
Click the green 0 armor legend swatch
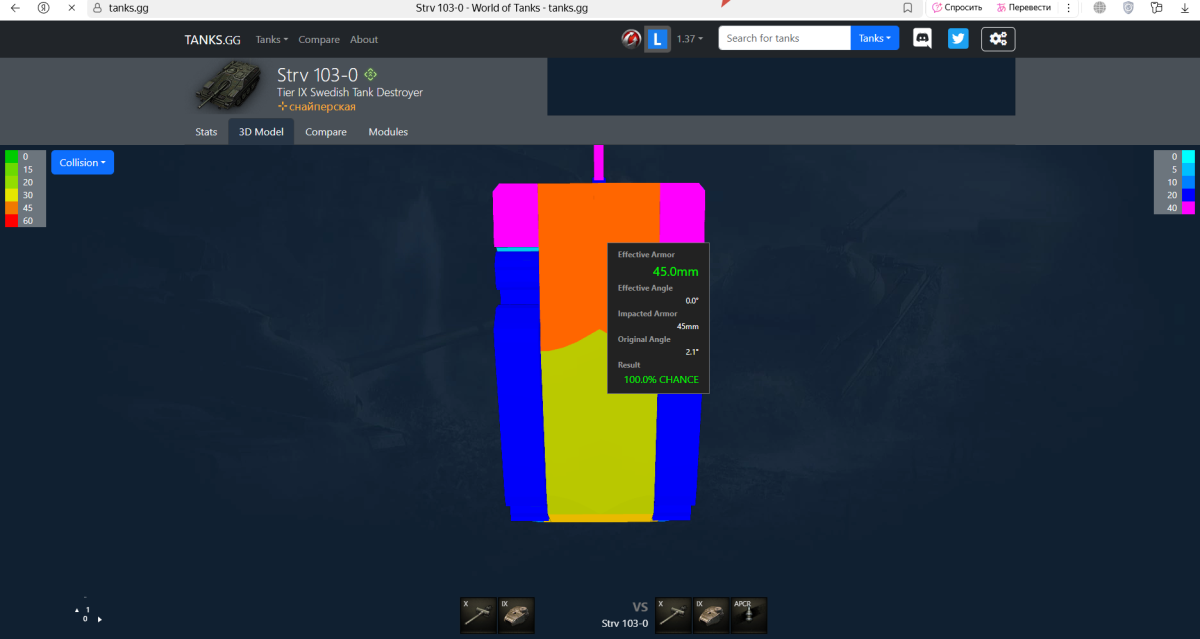coord(11,157)
